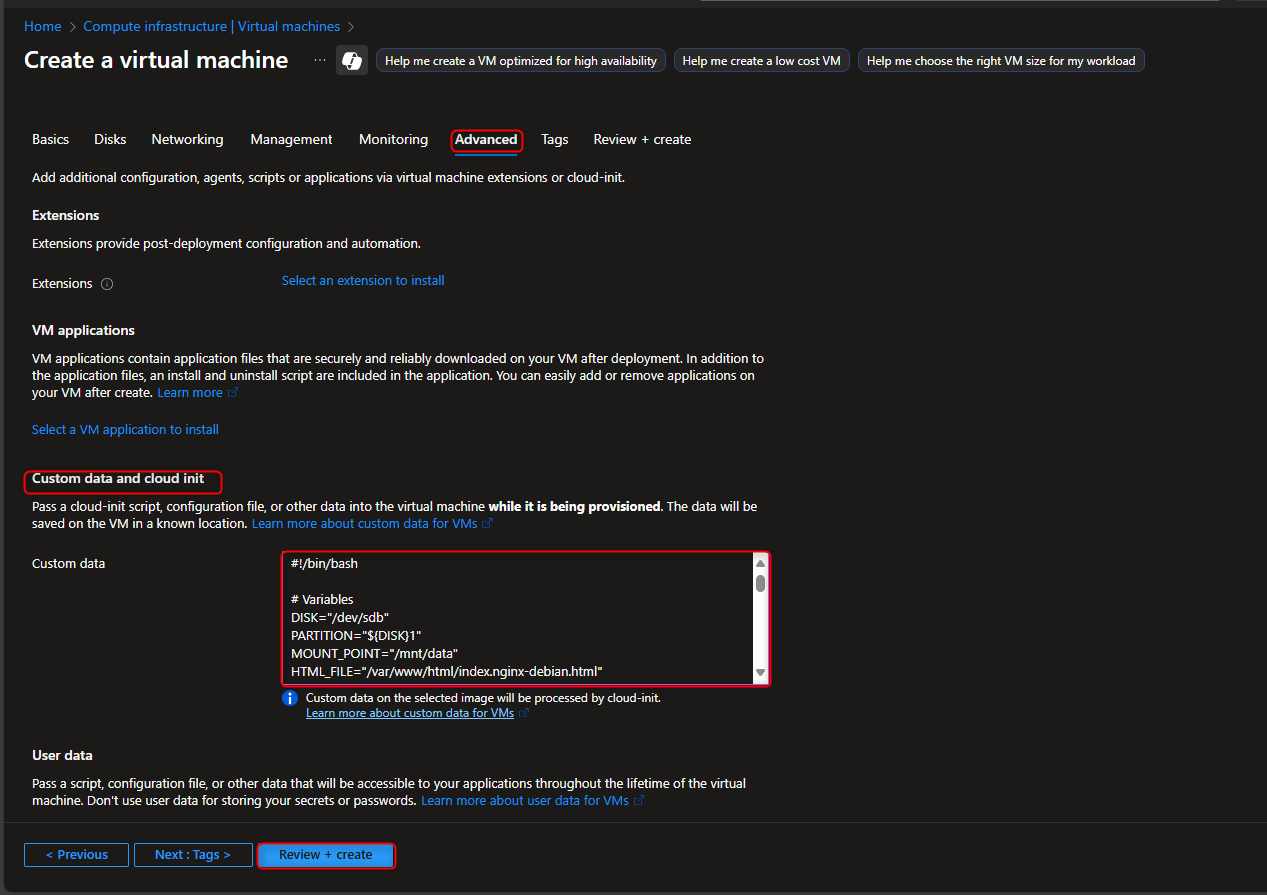Open the Tags tab
This screenshot has height=895, width=1267.
click(x=555, y=139)
